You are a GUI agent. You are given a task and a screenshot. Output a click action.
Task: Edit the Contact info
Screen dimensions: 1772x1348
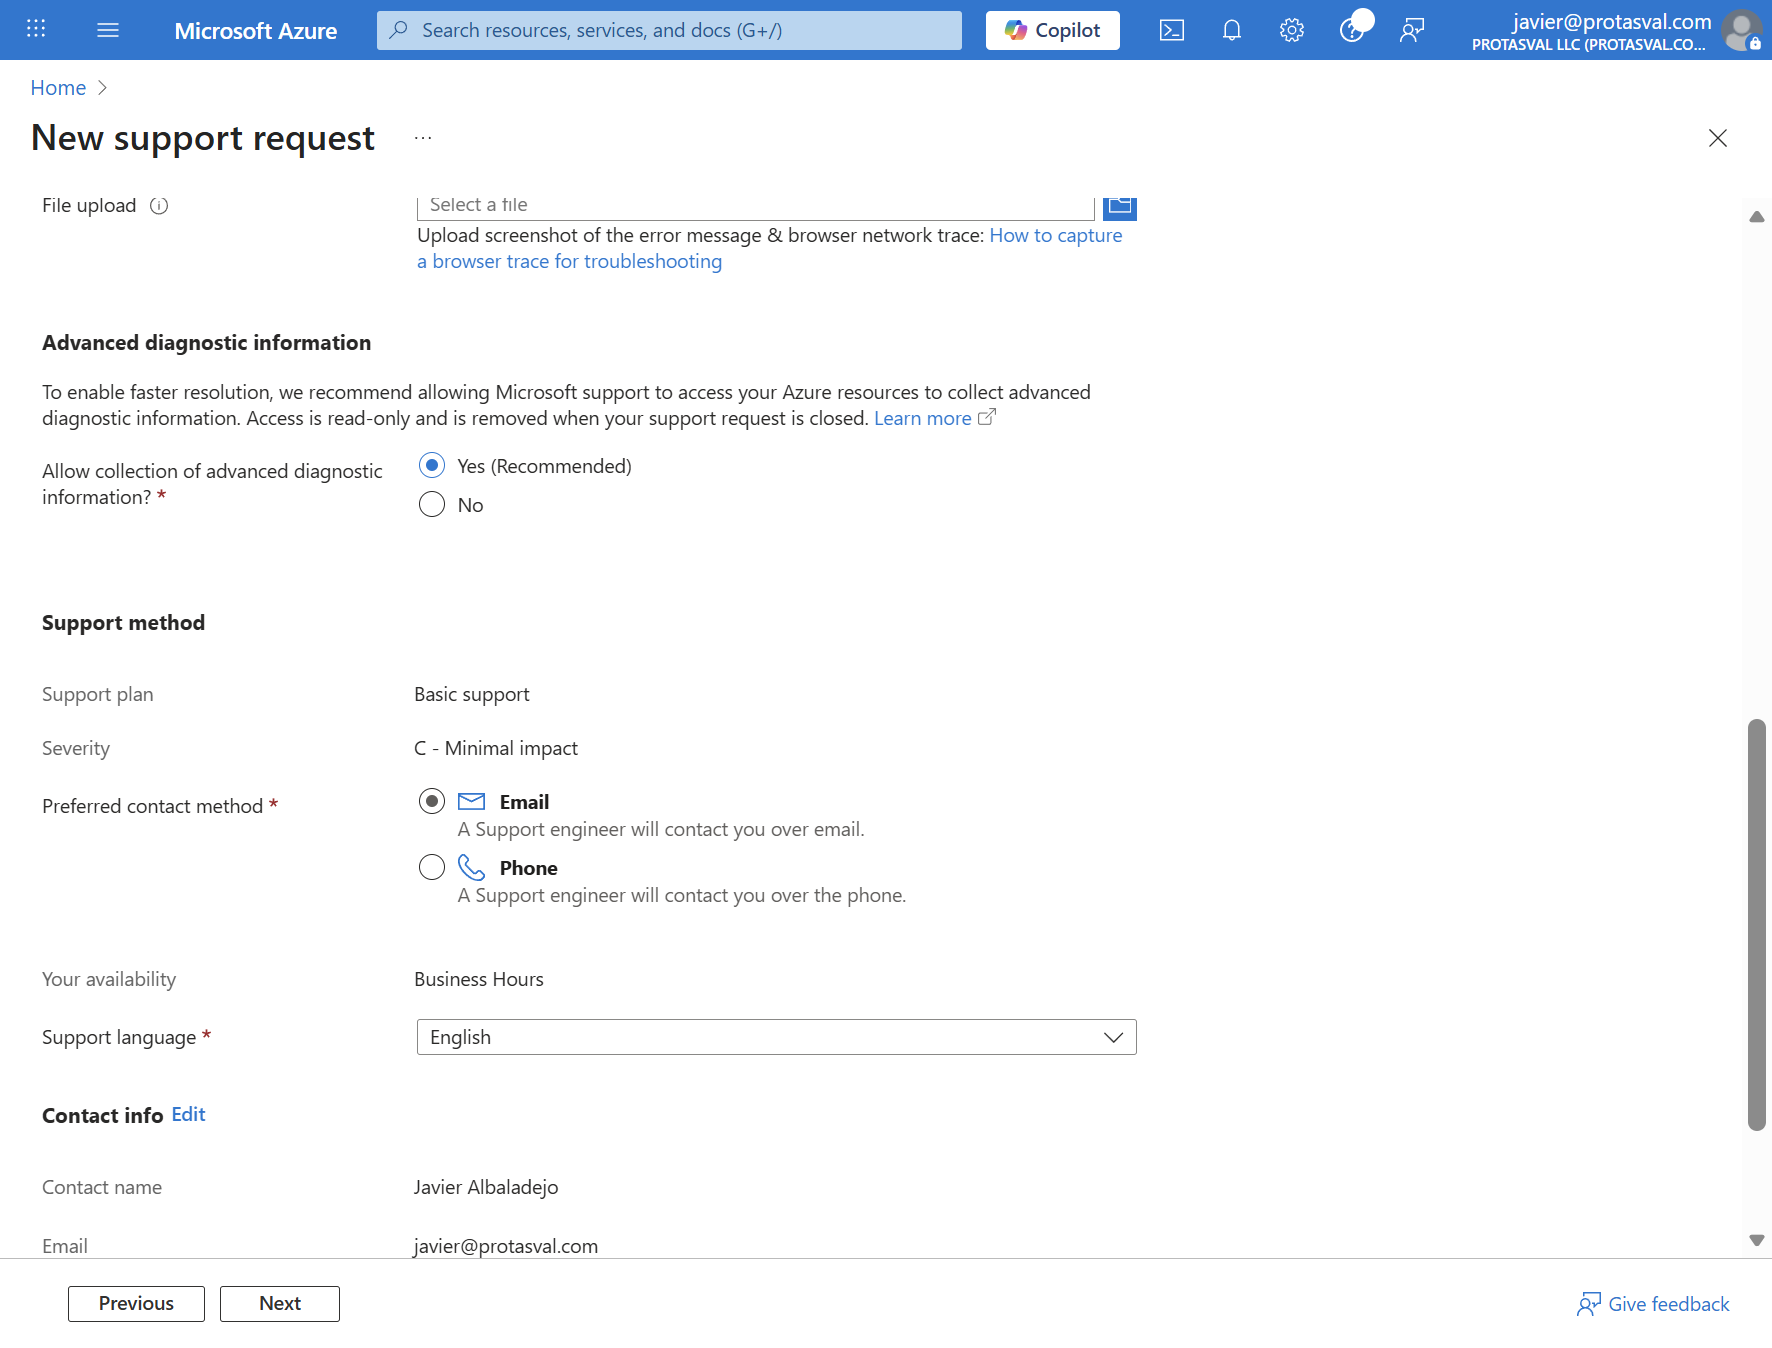(x=188, y=1114)
